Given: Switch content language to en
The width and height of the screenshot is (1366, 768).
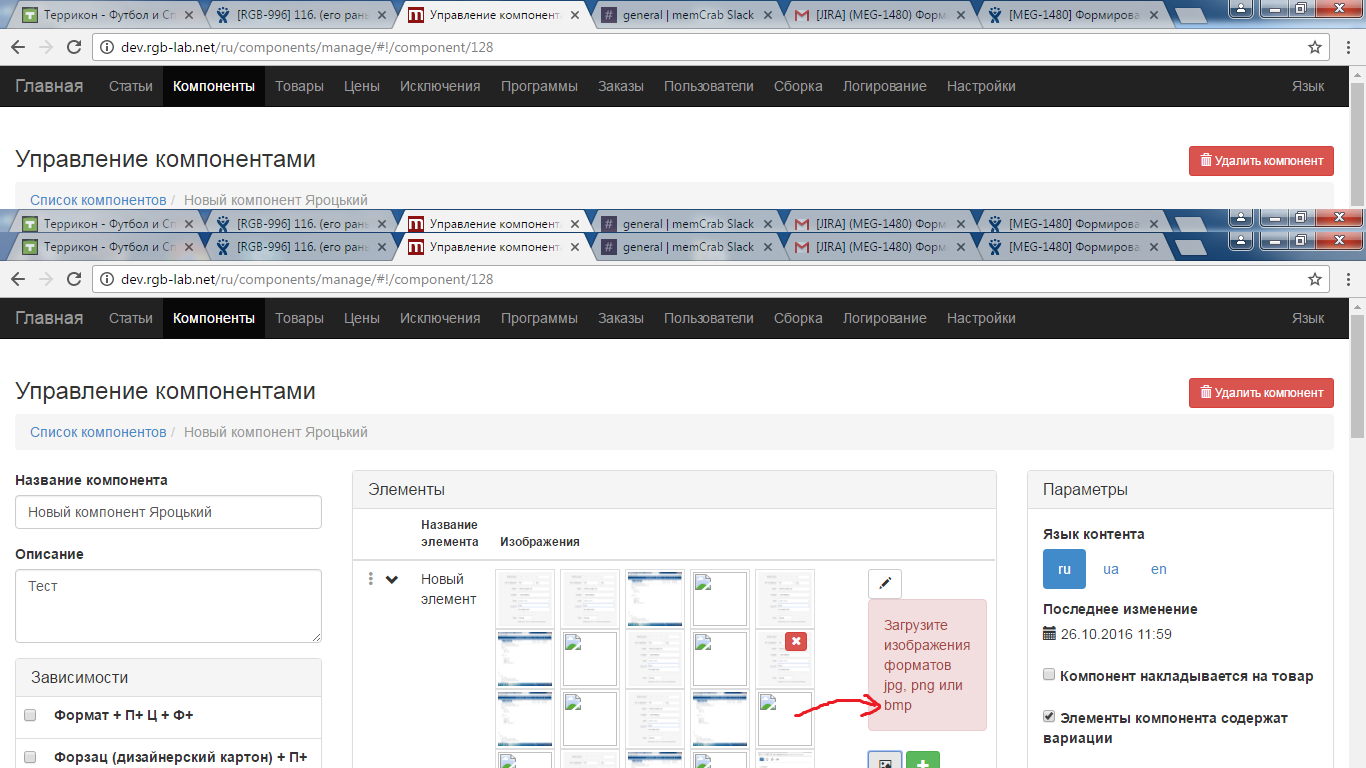Looking at the screenshot, I should tap(1158, 569).
